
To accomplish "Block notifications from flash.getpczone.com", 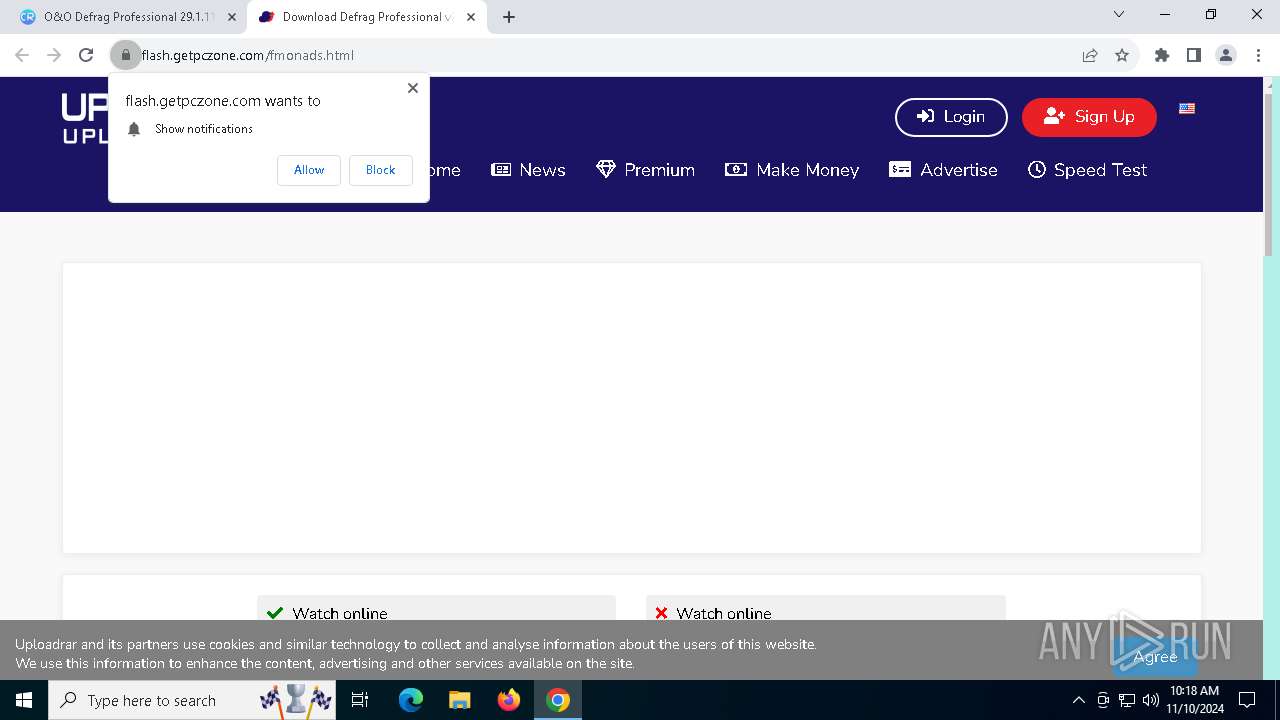I will pos(380,170).
